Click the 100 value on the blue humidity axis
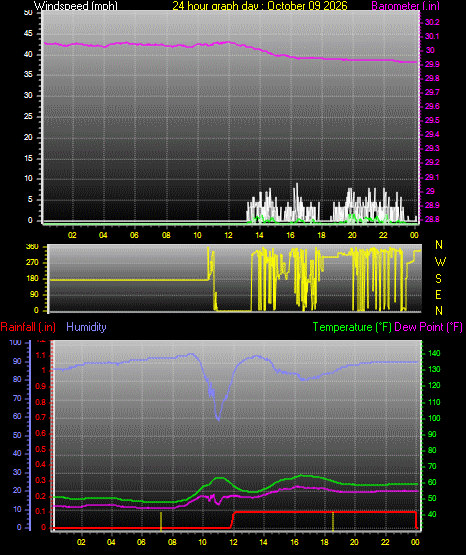This screenshot has height=555, width=466. [15, 343]
